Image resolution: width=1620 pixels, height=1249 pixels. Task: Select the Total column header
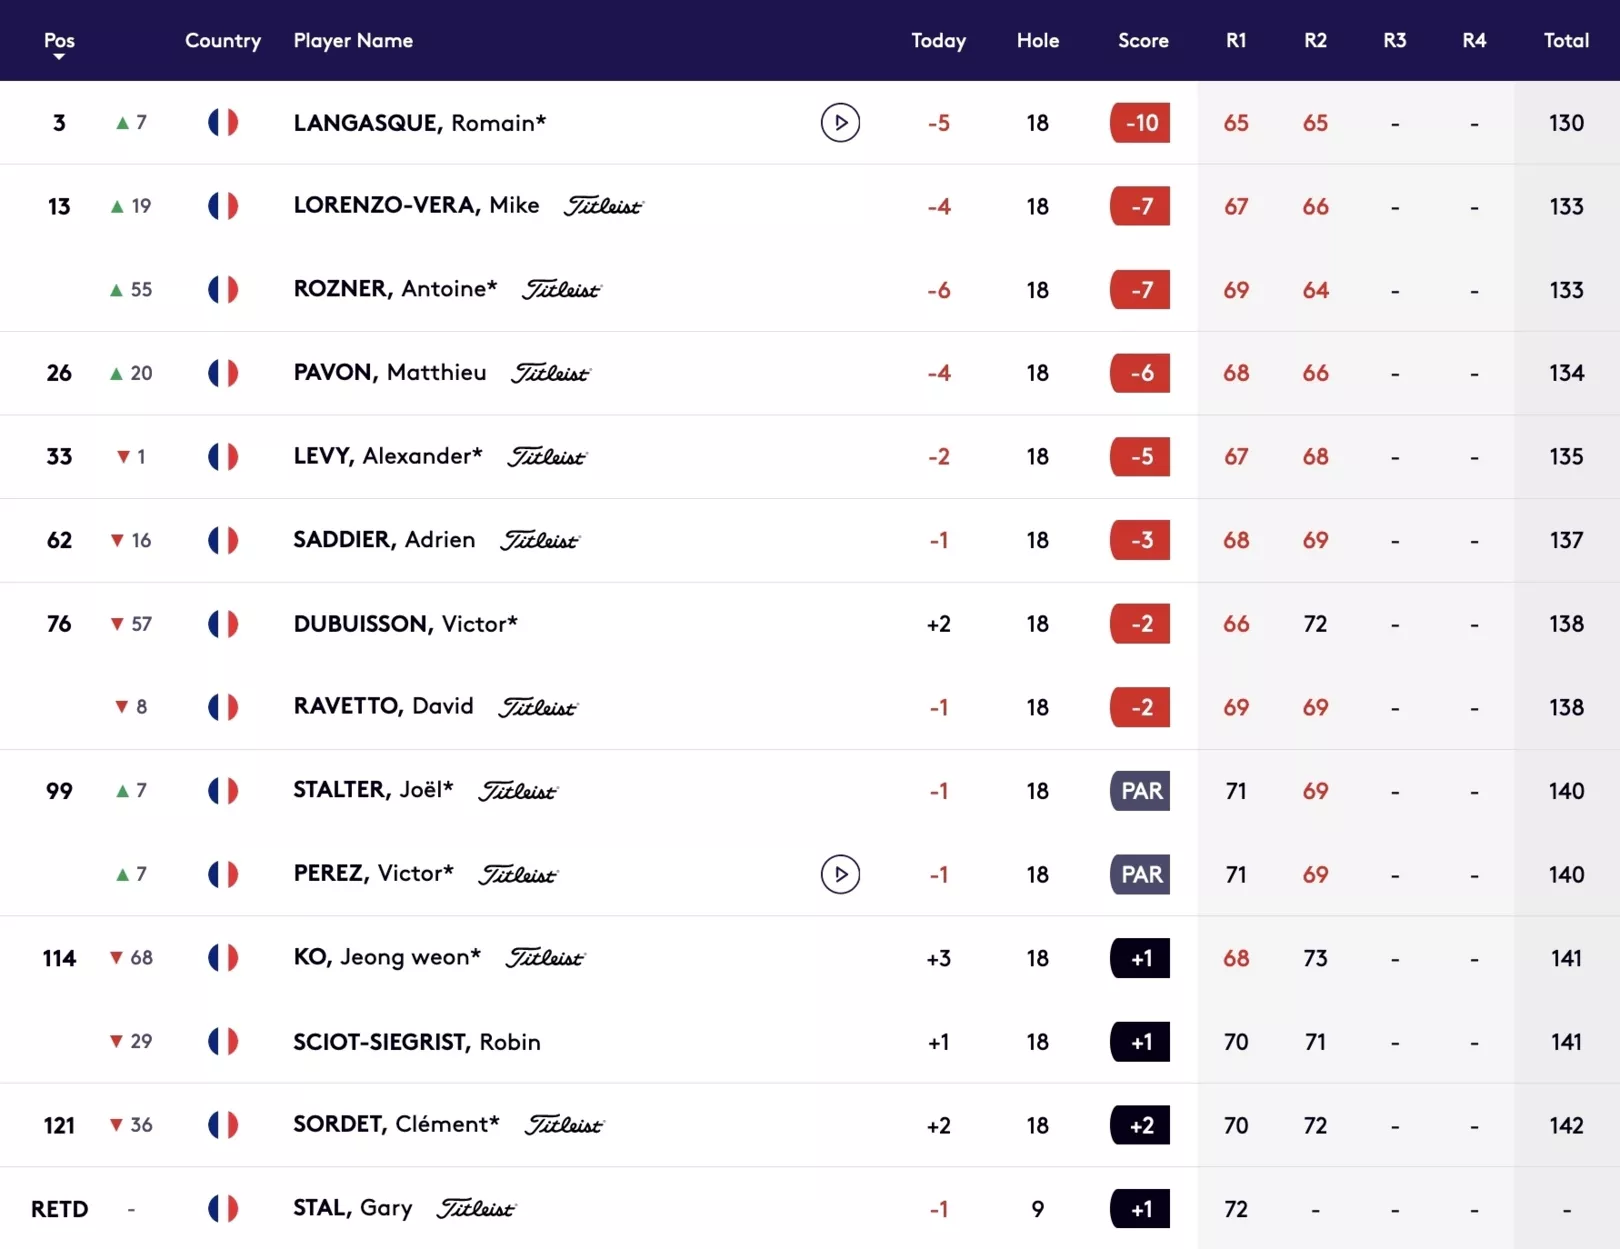coord(1566,41)
